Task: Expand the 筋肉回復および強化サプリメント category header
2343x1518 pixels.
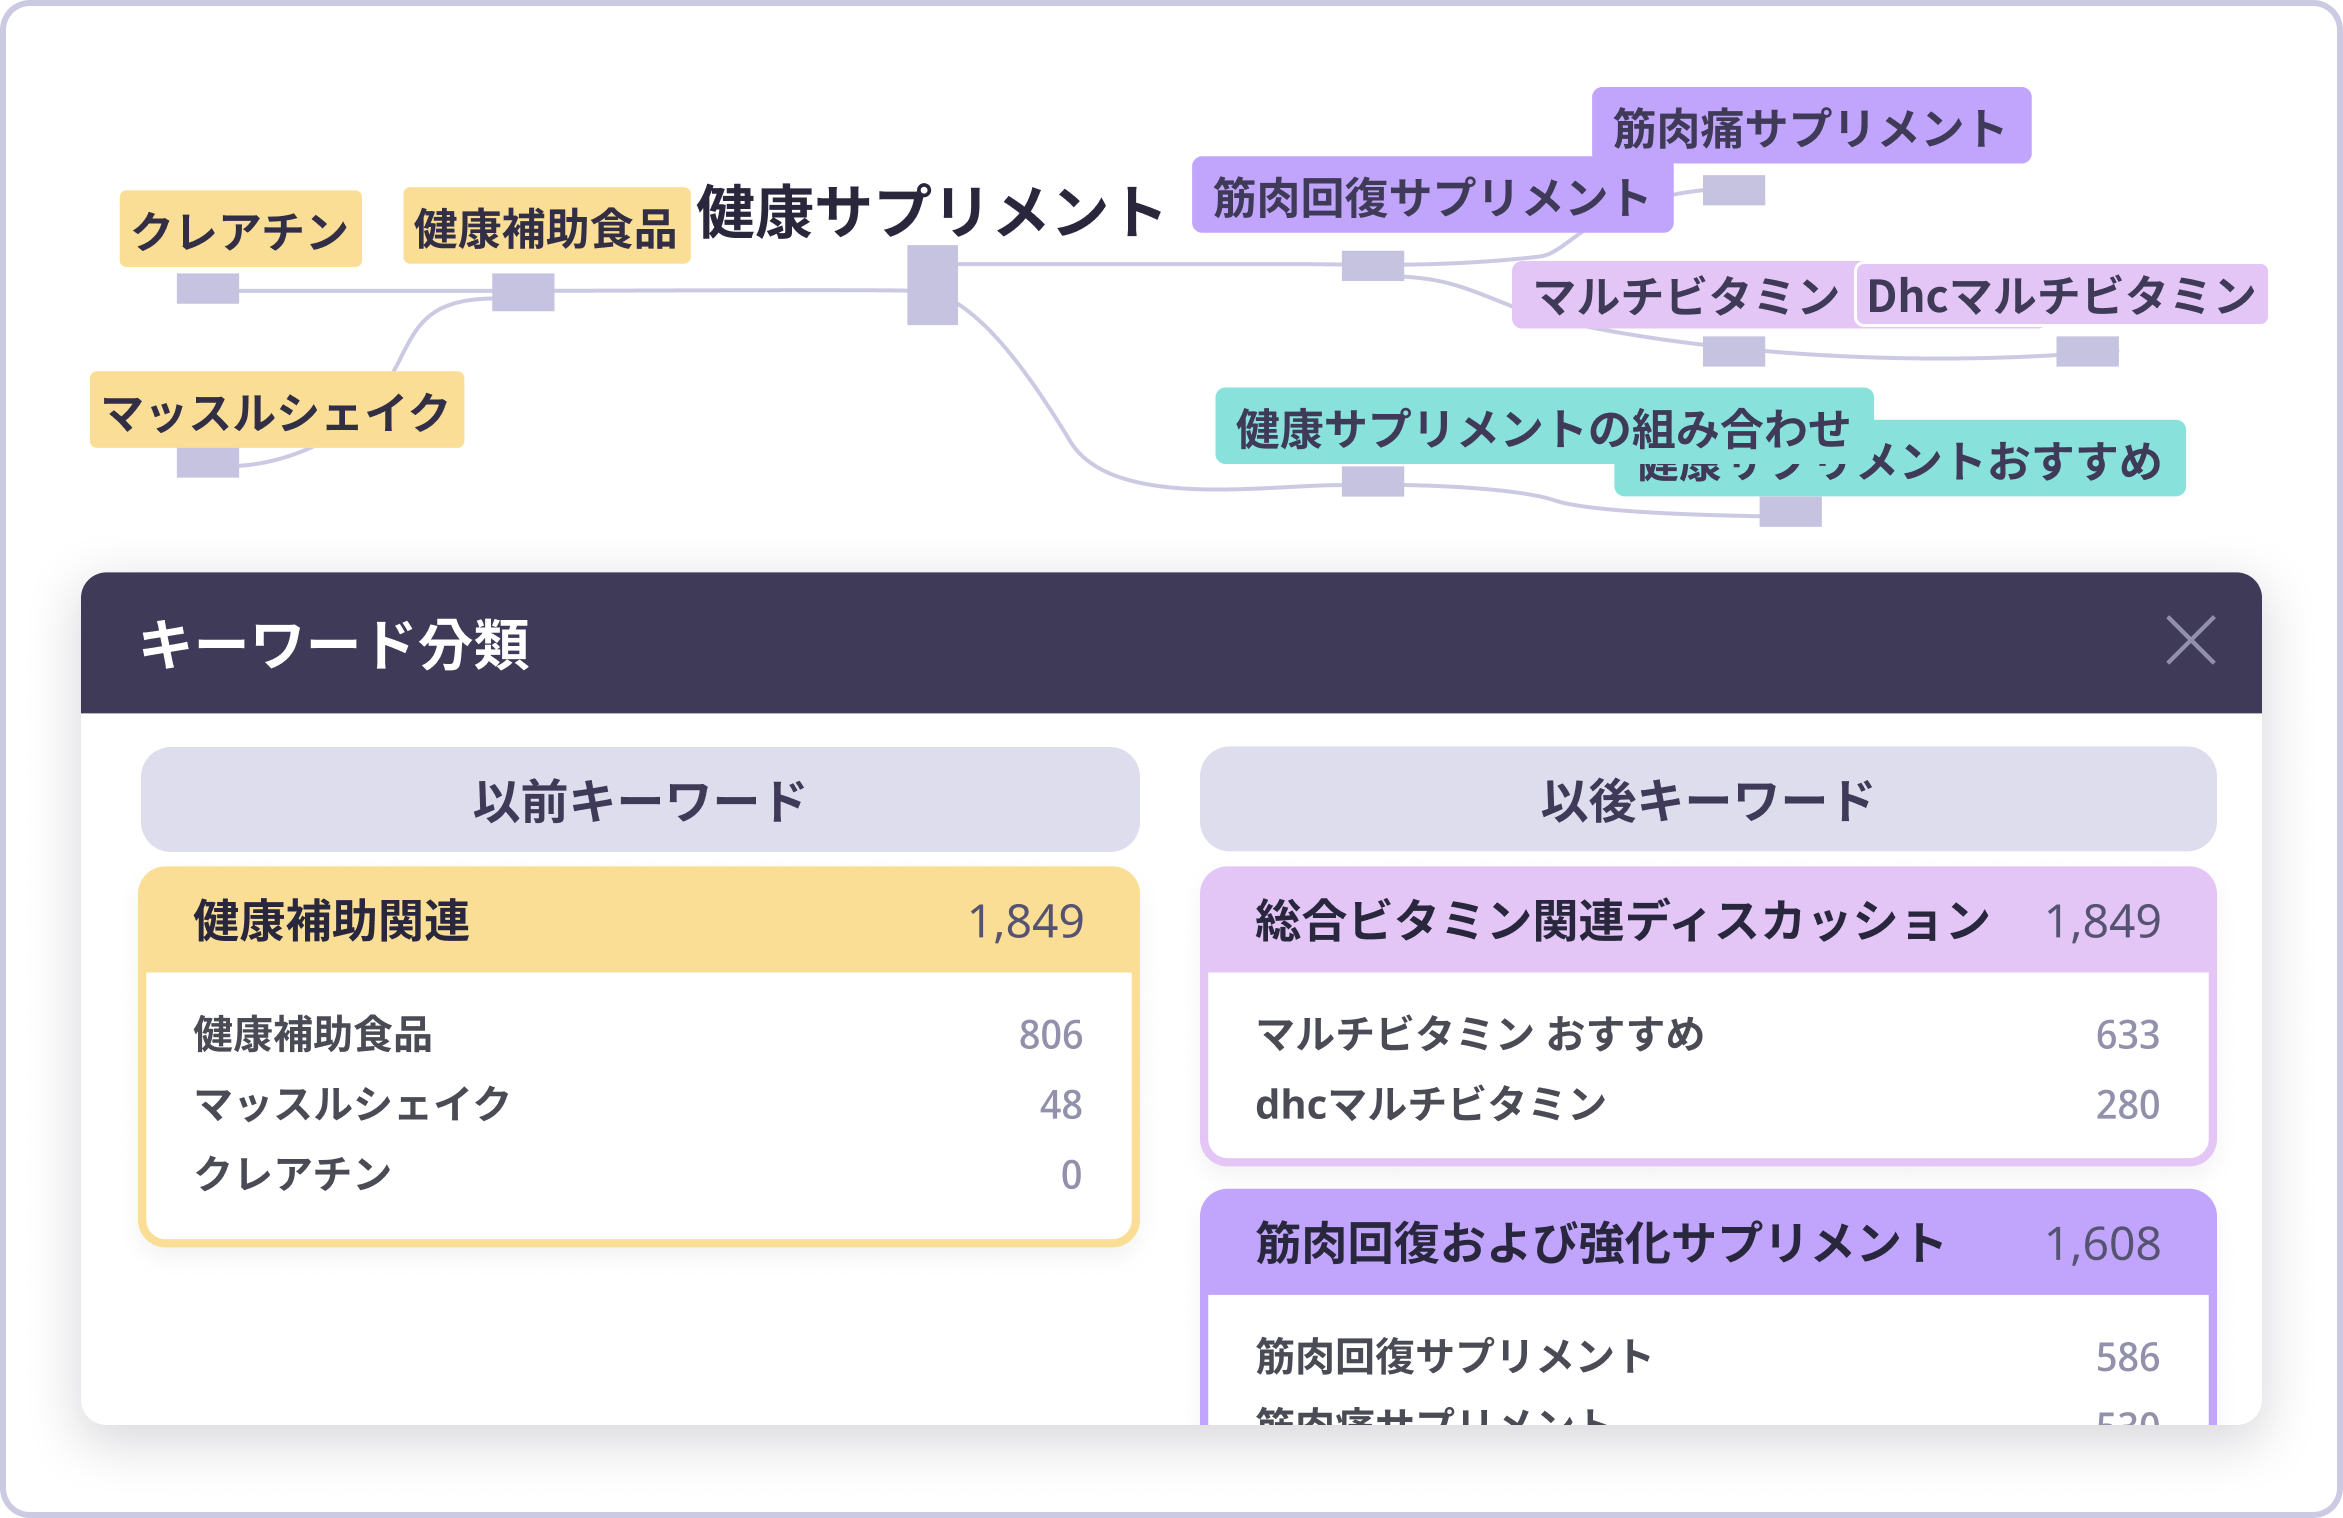Action: click(x=1707, y=1243)
